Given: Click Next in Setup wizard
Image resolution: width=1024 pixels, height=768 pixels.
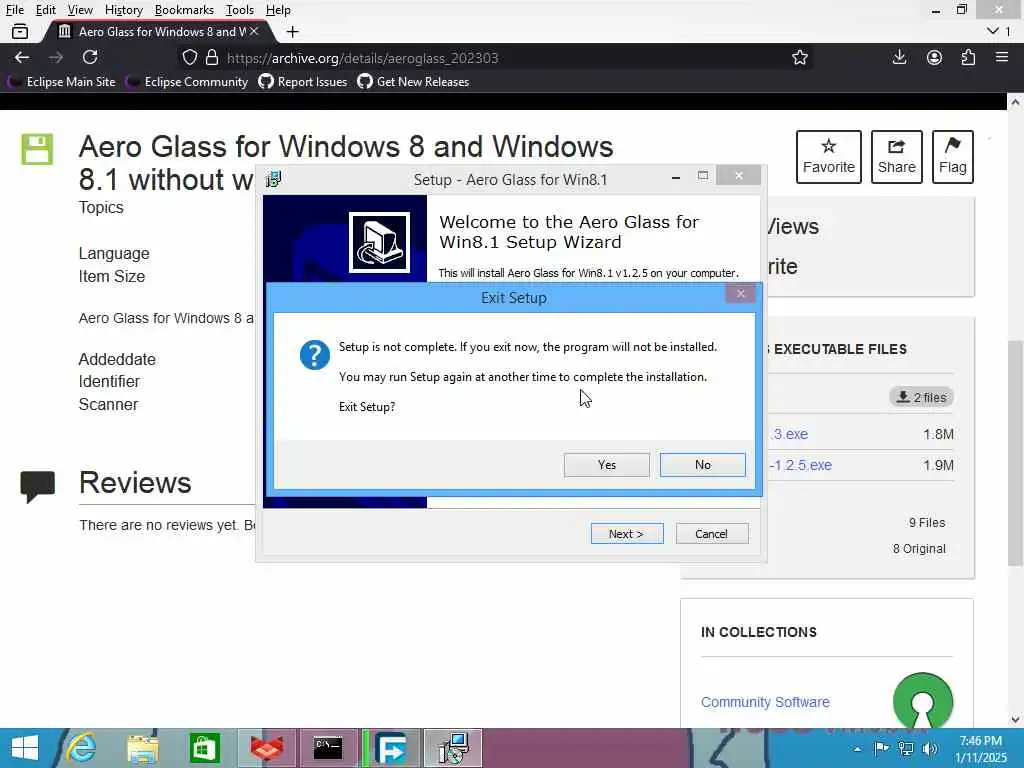Looking at the screenshot, I should [x=626, y=534].
